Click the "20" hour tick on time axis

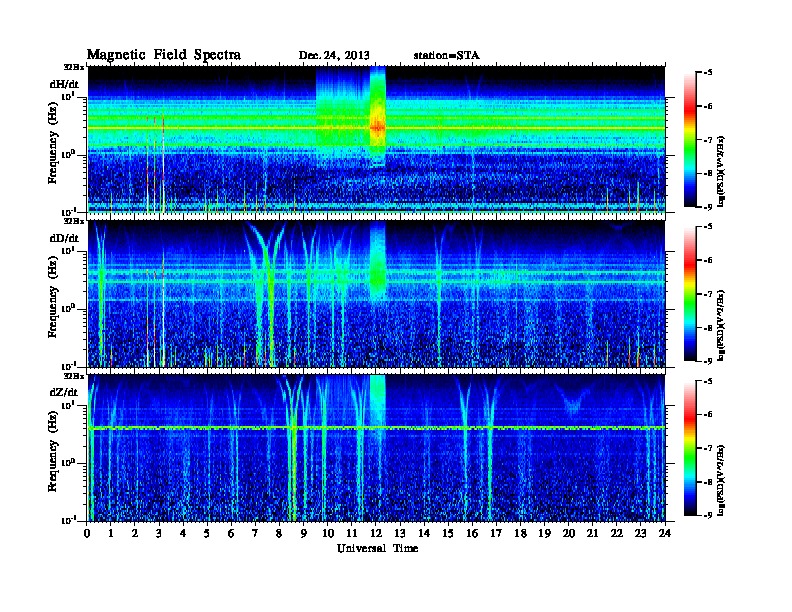[569, 533]
